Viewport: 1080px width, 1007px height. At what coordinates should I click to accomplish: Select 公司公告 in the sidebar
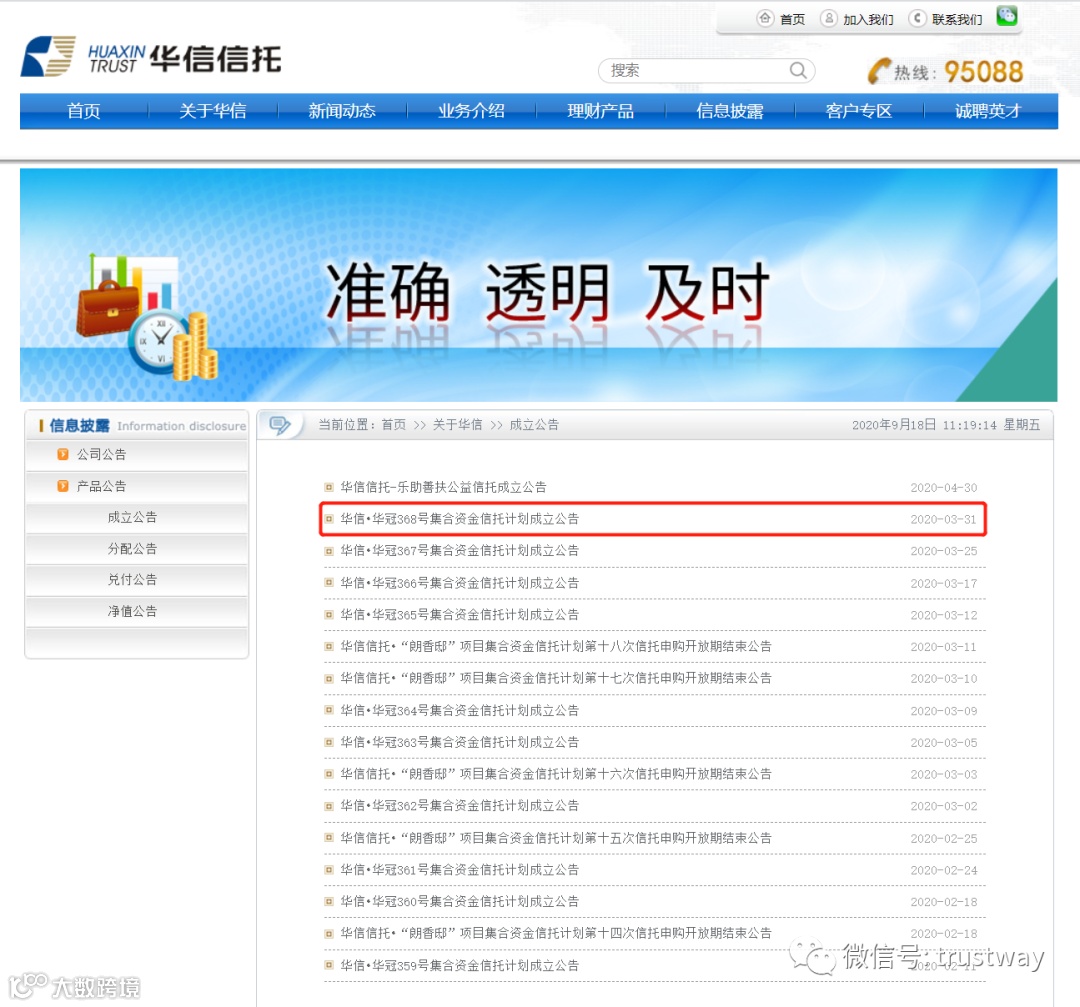pos(101,455)
